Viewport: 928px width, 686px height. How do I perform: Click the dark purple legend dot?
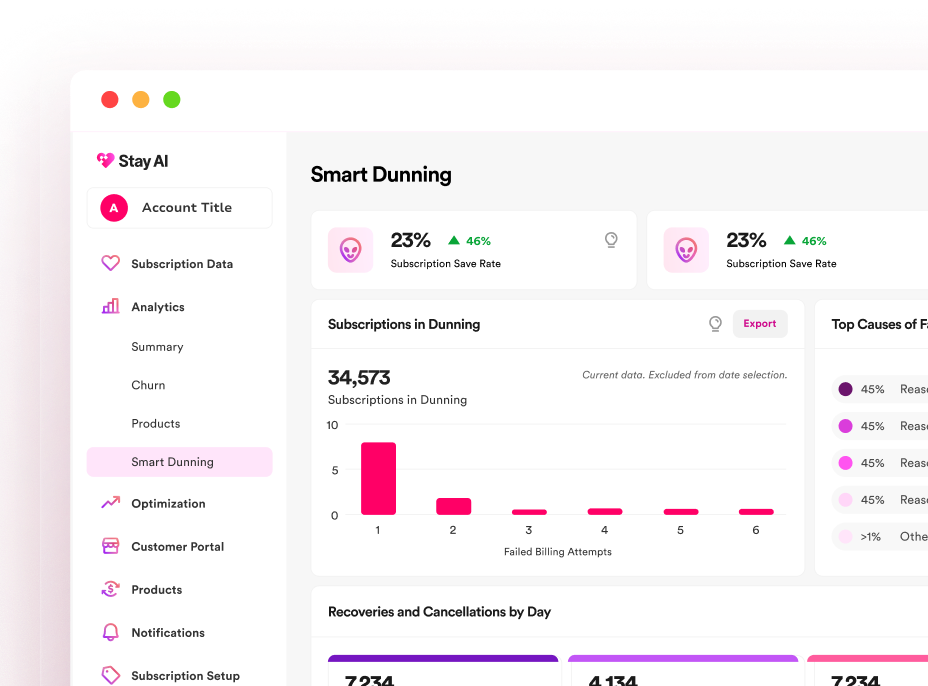845,389
